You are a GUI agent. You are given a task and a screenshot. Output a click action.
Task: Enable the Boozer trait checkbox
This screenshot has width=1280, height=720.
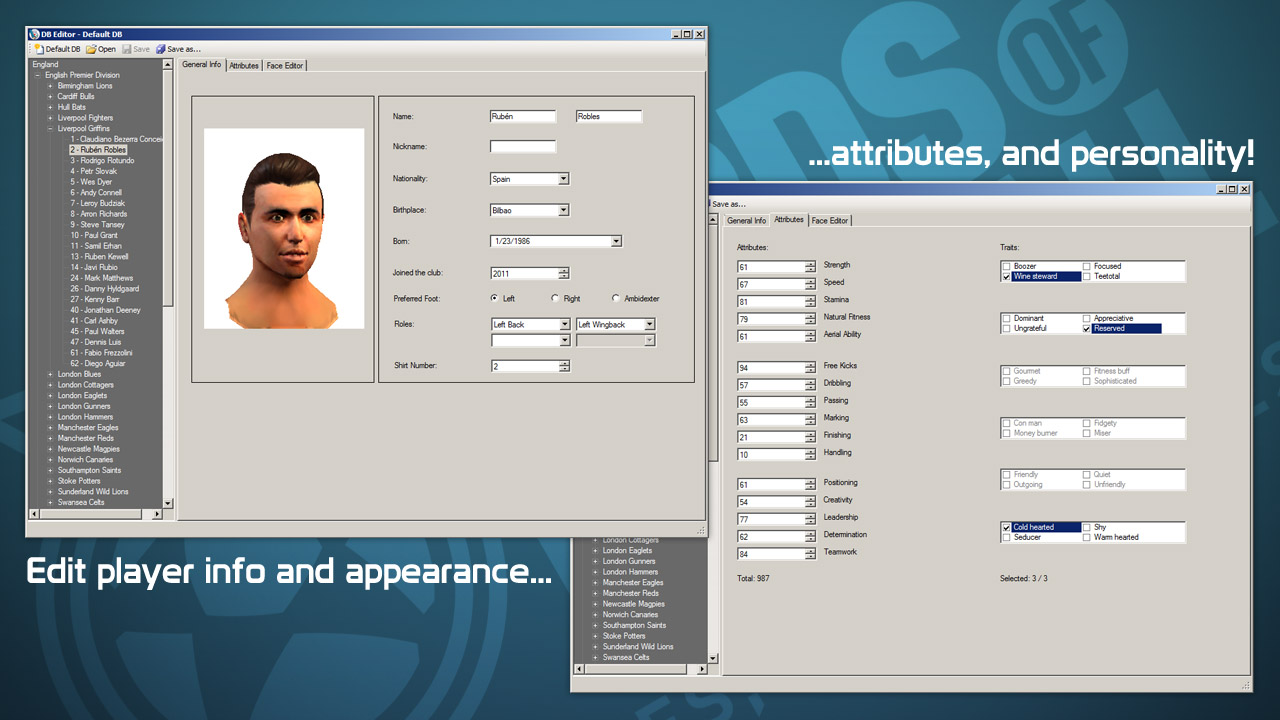[x=1006, y=267]
